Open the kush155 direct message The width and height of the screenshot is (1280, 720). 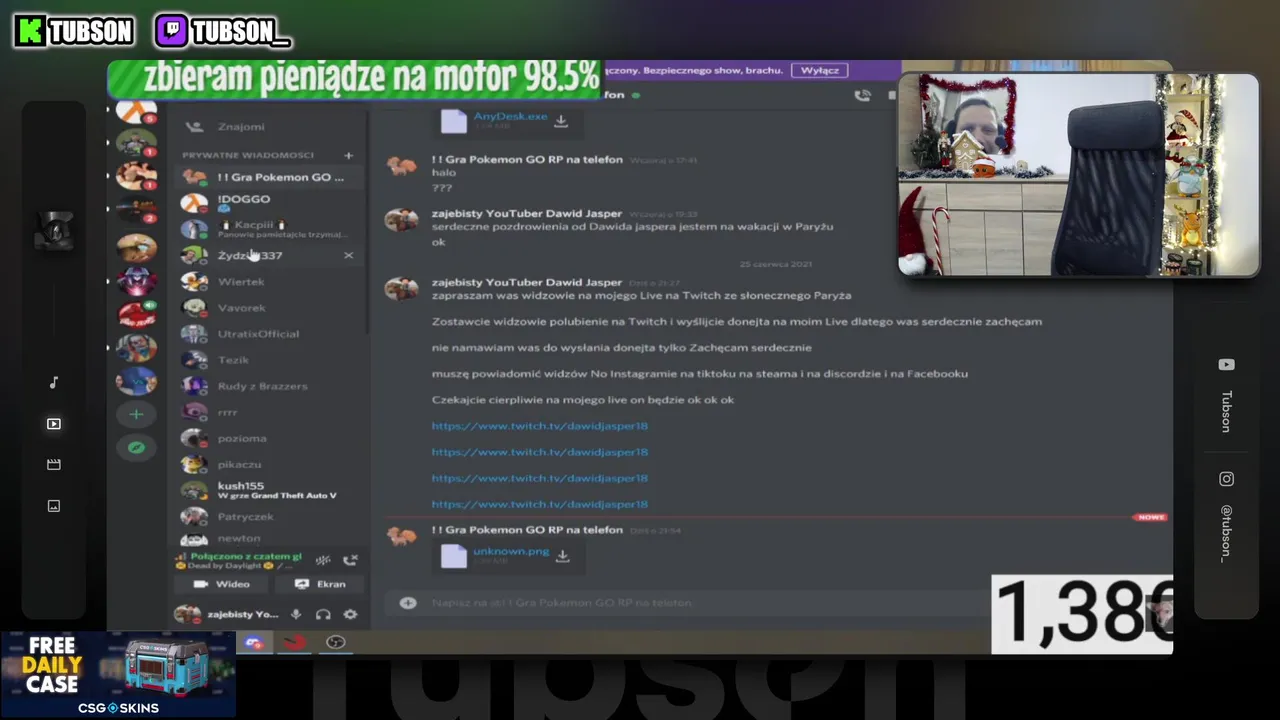(x=268, y=490)
